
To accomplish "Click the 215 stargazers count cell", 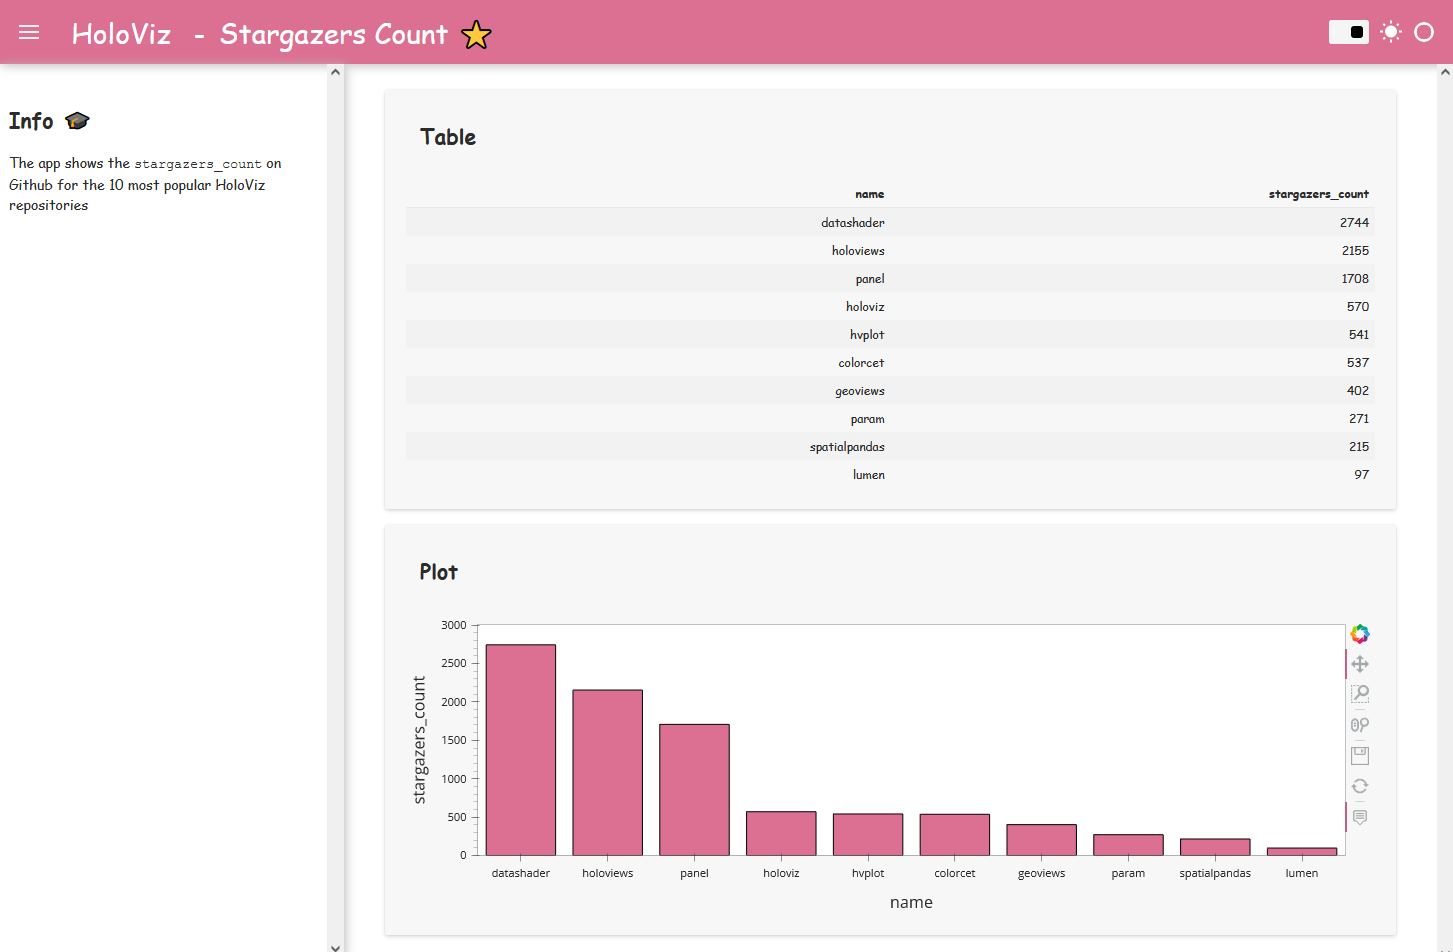I will tap(1358, 446).
